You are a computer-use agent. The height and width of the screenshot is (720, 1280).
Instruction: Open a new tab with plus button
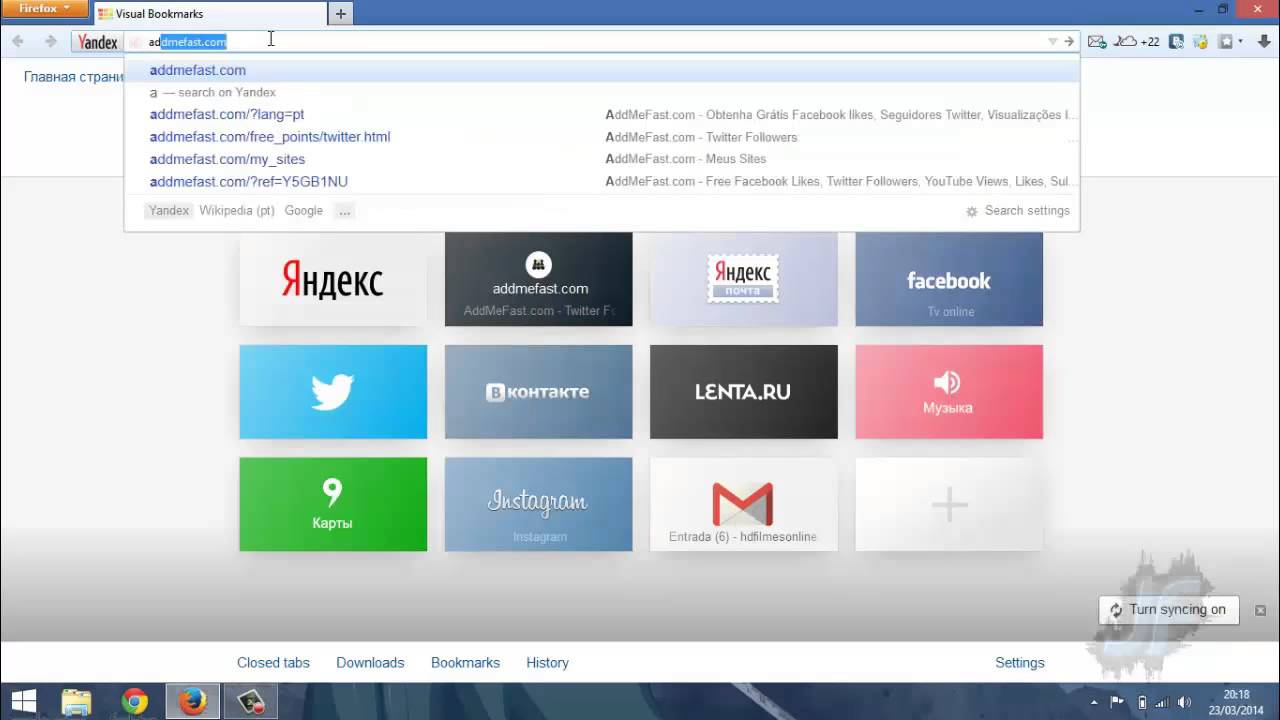coord(341,14)
